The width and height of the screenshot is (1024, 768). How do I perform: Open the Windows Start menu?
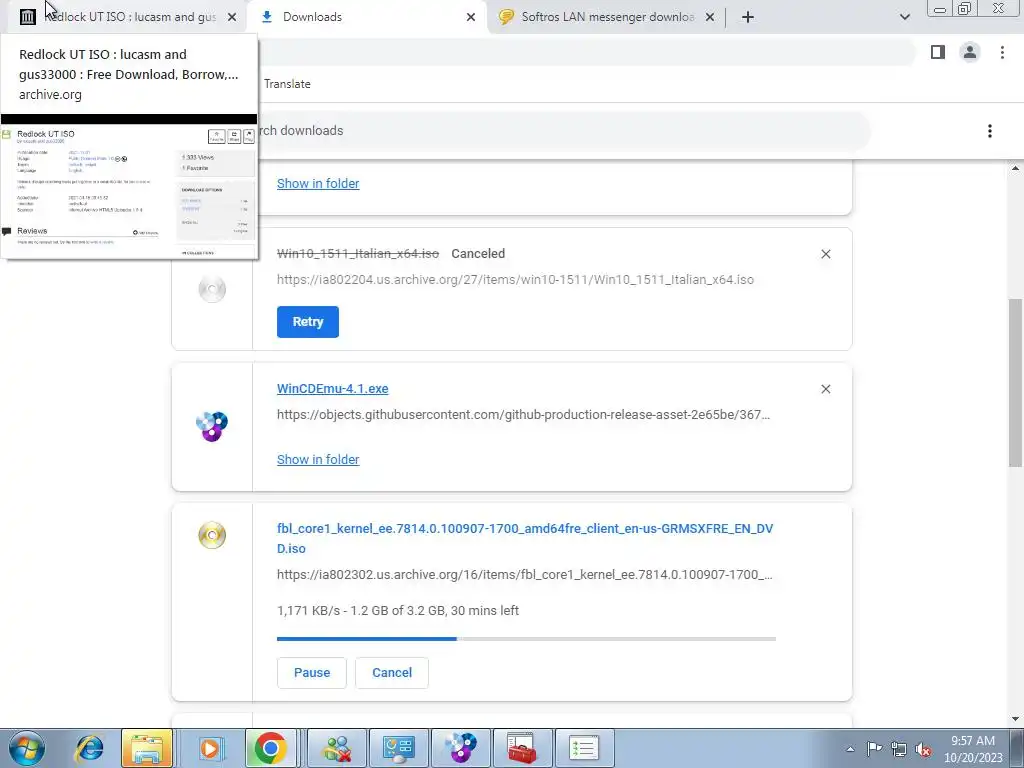tap(27, 748)
